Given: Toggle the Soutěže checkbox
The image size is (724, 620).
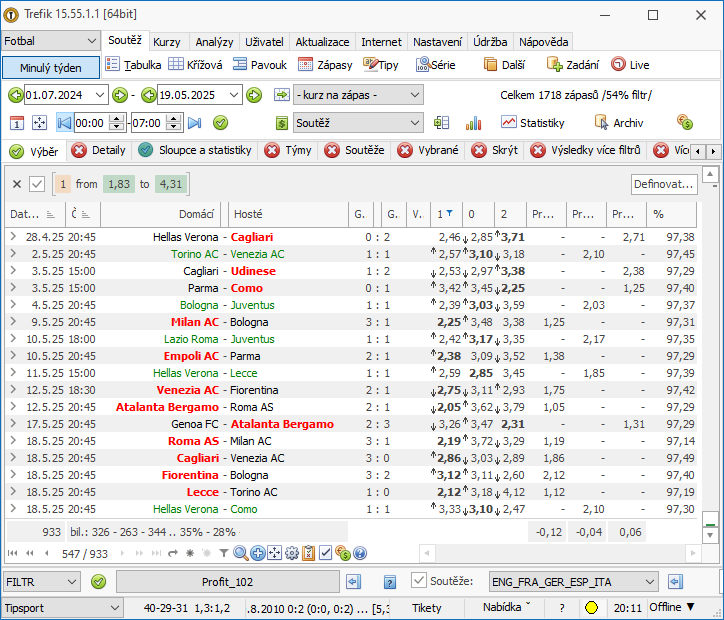Looking at the screenshot, I should [x=419, y=581].
